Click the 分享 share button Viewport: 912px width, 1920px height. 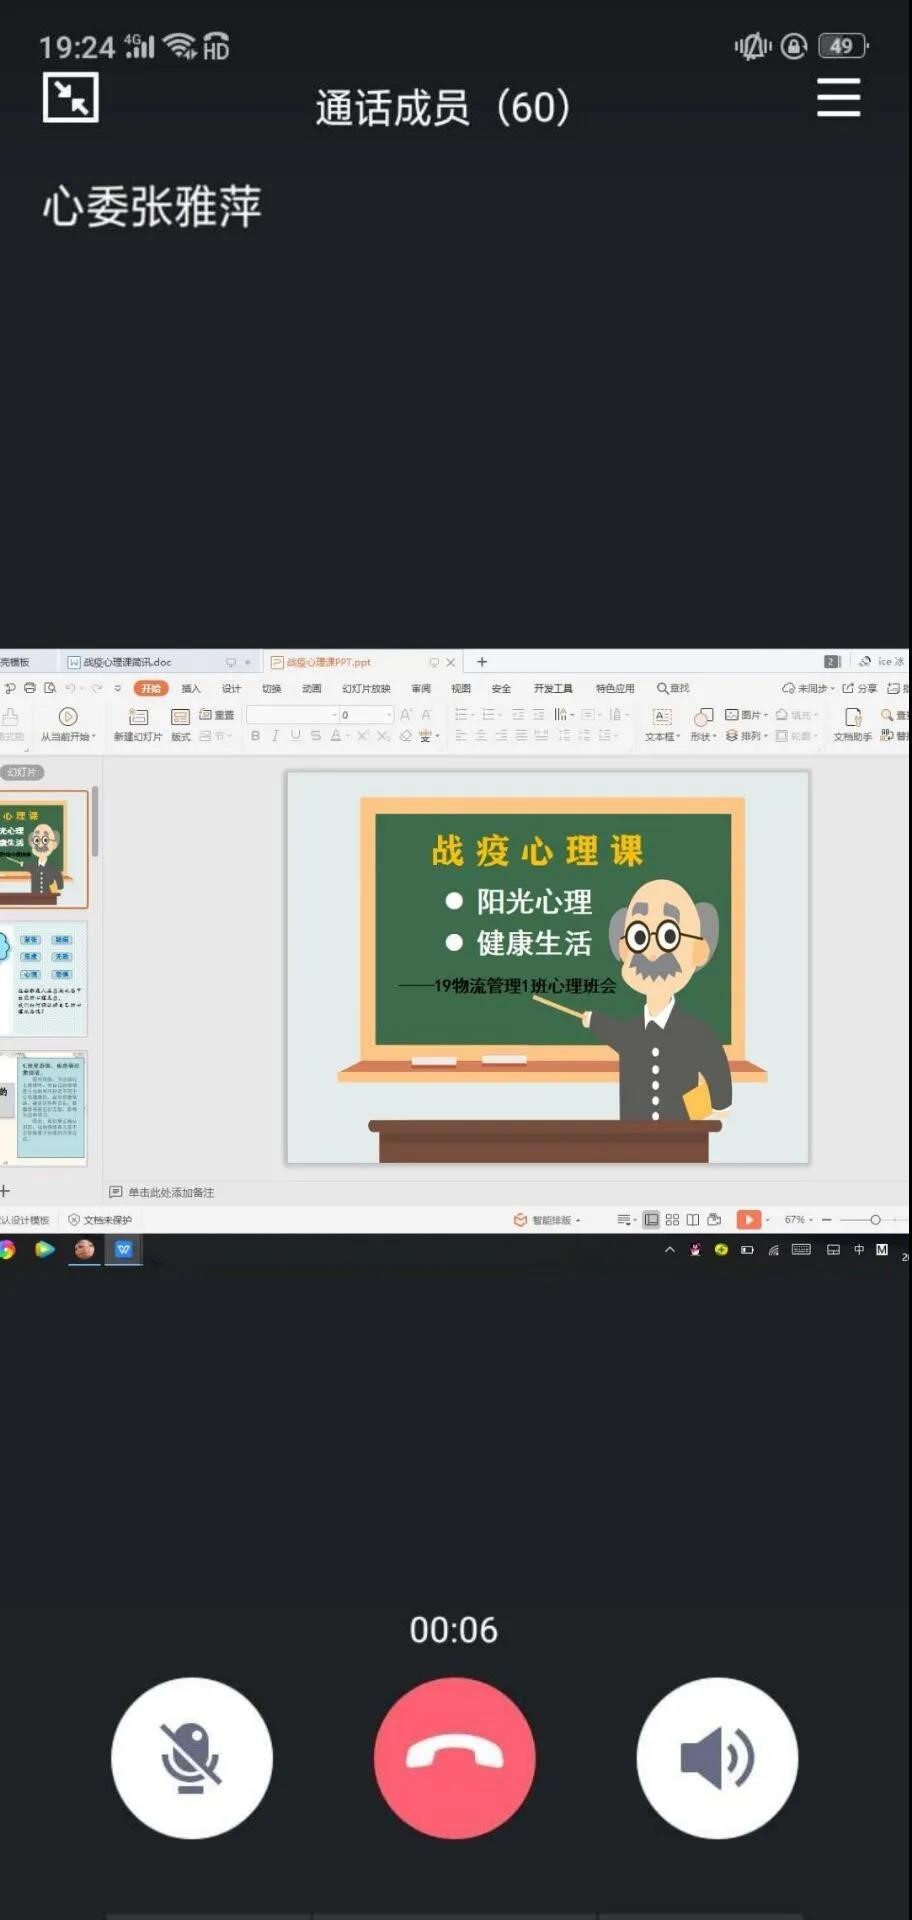point(860,688)
